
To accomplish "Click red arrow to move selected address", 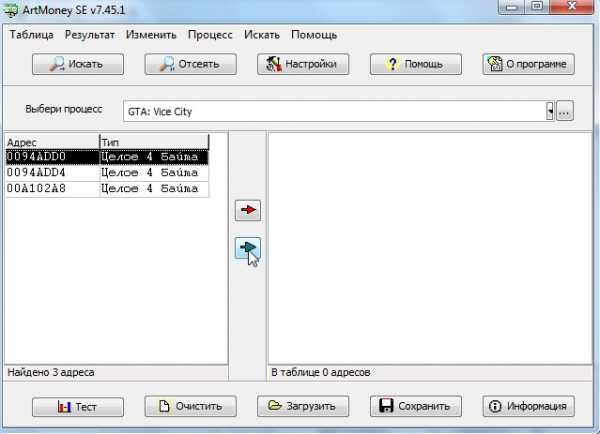I will coord(248,210).
